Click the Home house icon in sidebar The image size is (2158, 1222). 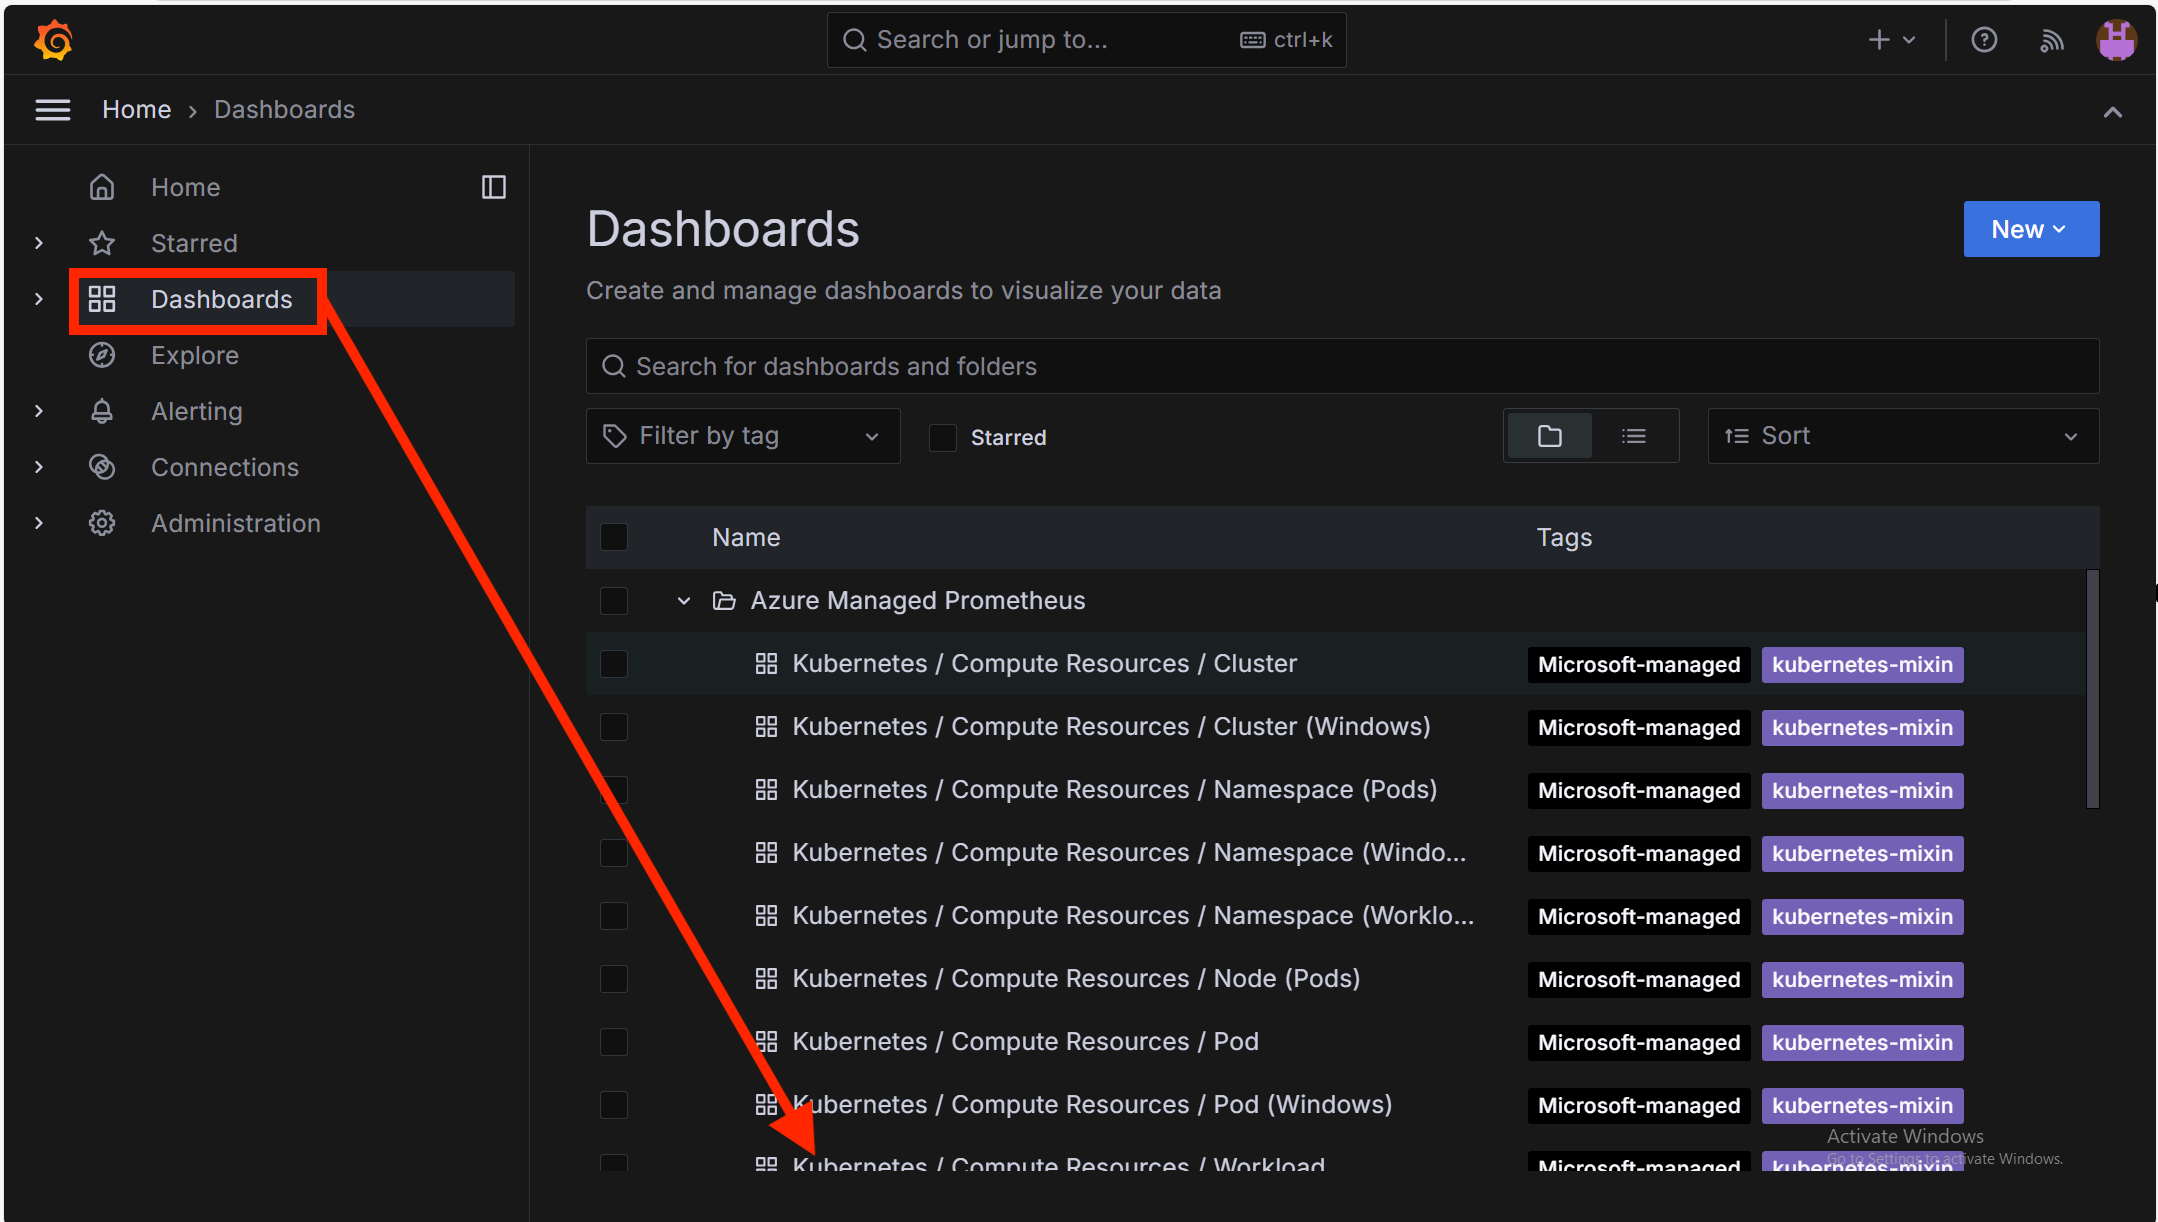pos(102,187)
